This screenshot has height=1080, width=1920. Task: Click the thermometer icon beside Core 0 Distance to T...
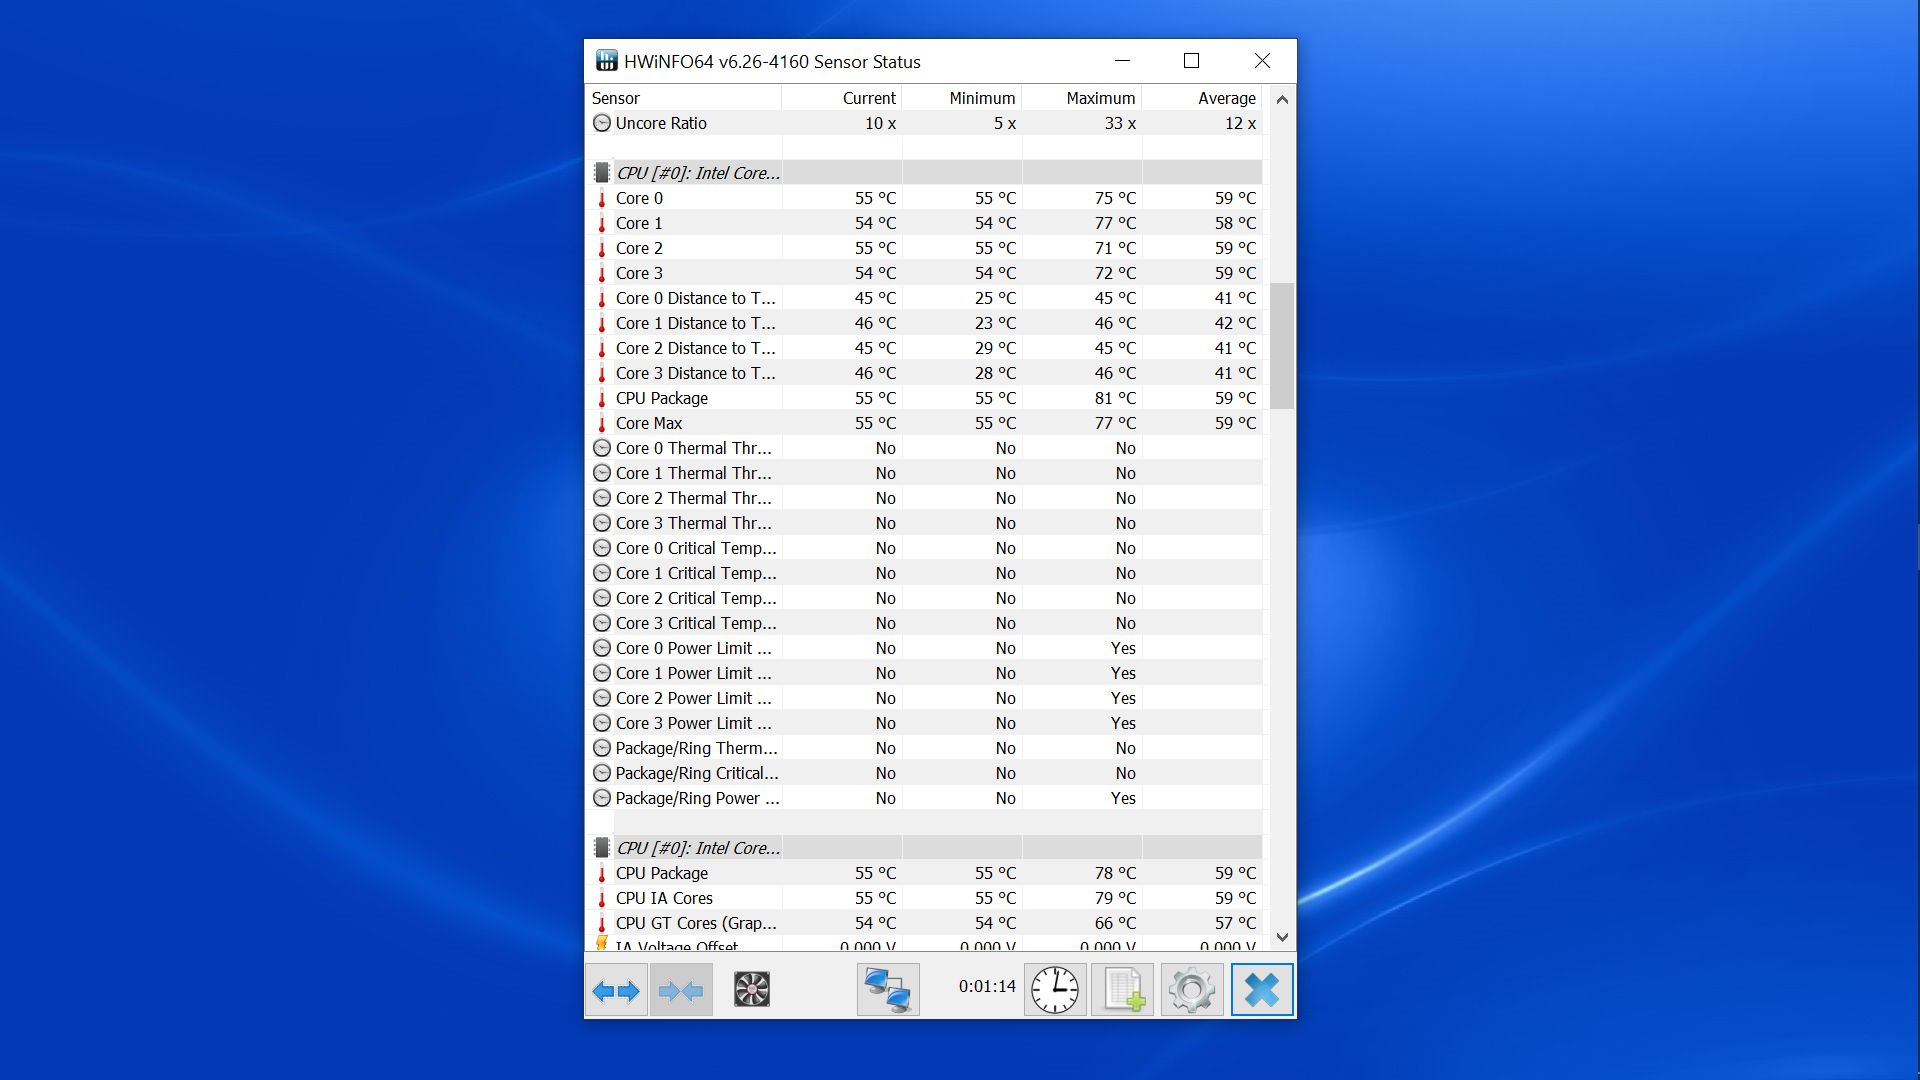tap(602, 298)
